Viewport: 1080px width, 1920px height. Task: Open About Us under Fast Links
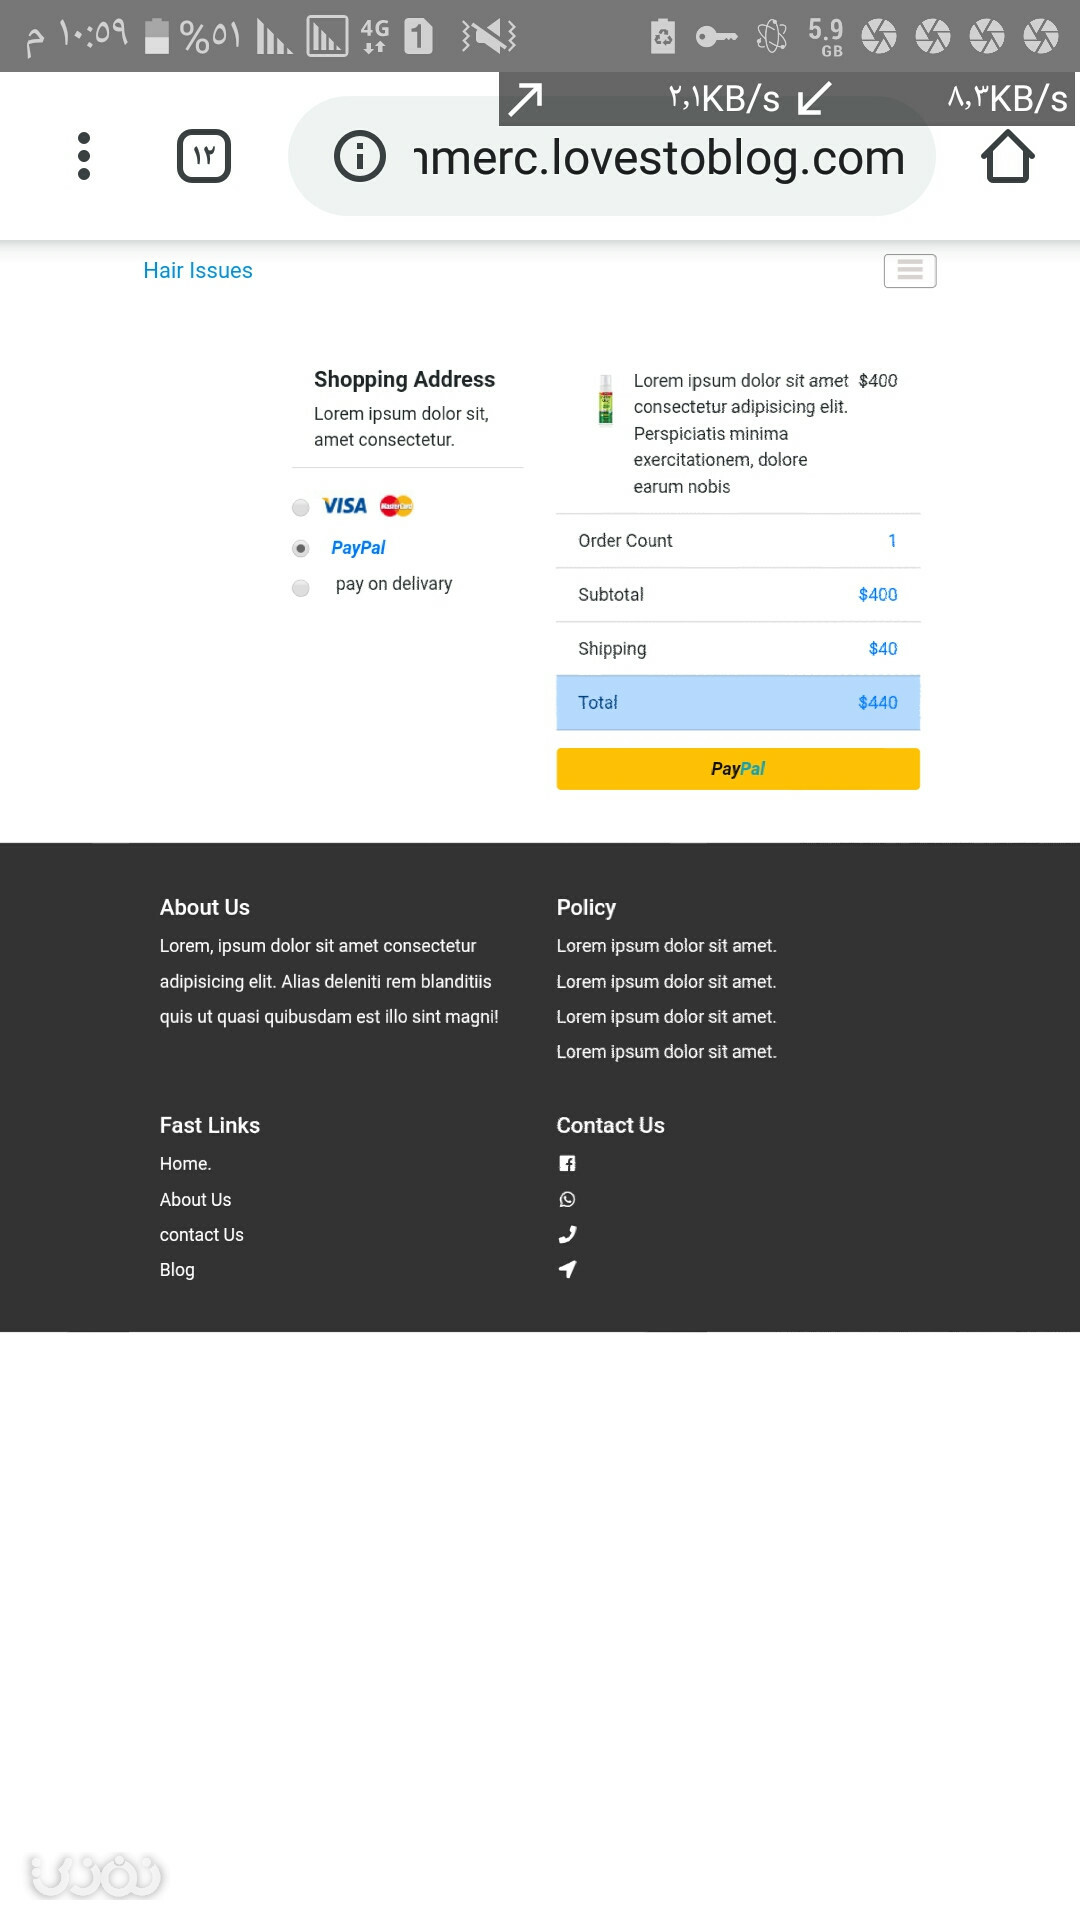[x=195, y=1199]
